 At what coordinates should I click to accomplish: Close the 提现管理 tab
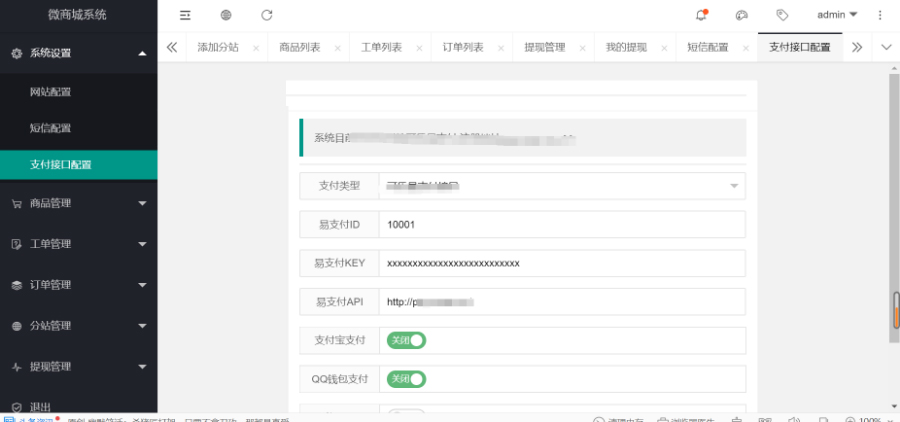point(583,48)
